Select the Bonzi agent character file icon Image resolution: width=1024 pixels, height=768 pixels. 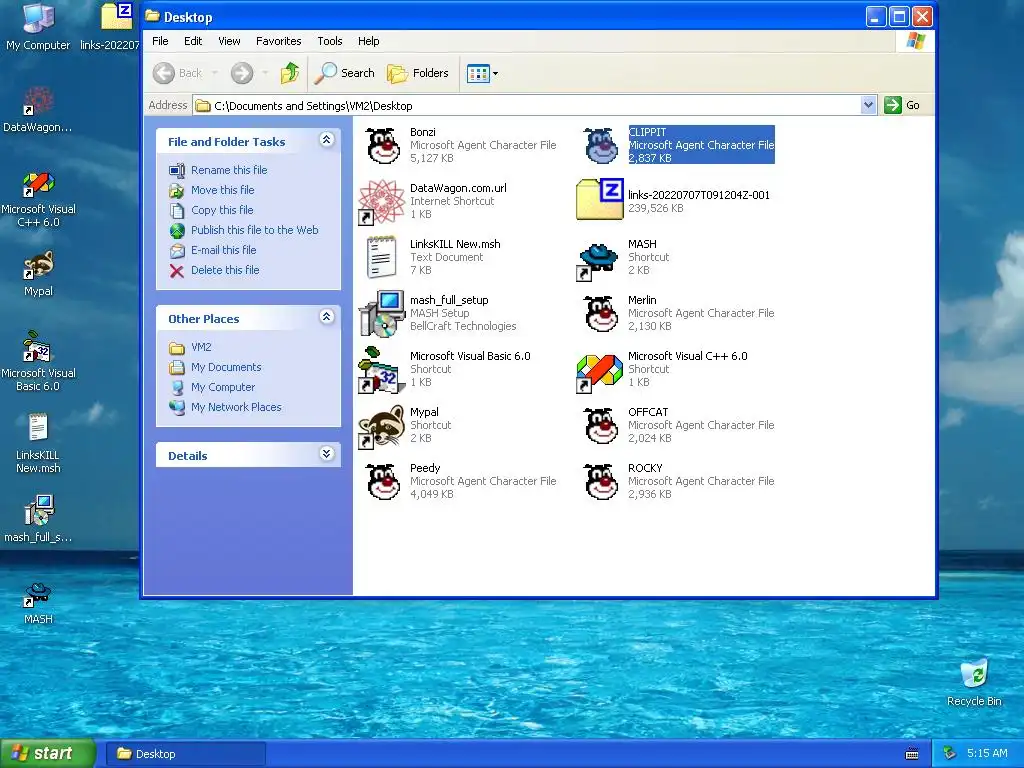tap(383, 146)
